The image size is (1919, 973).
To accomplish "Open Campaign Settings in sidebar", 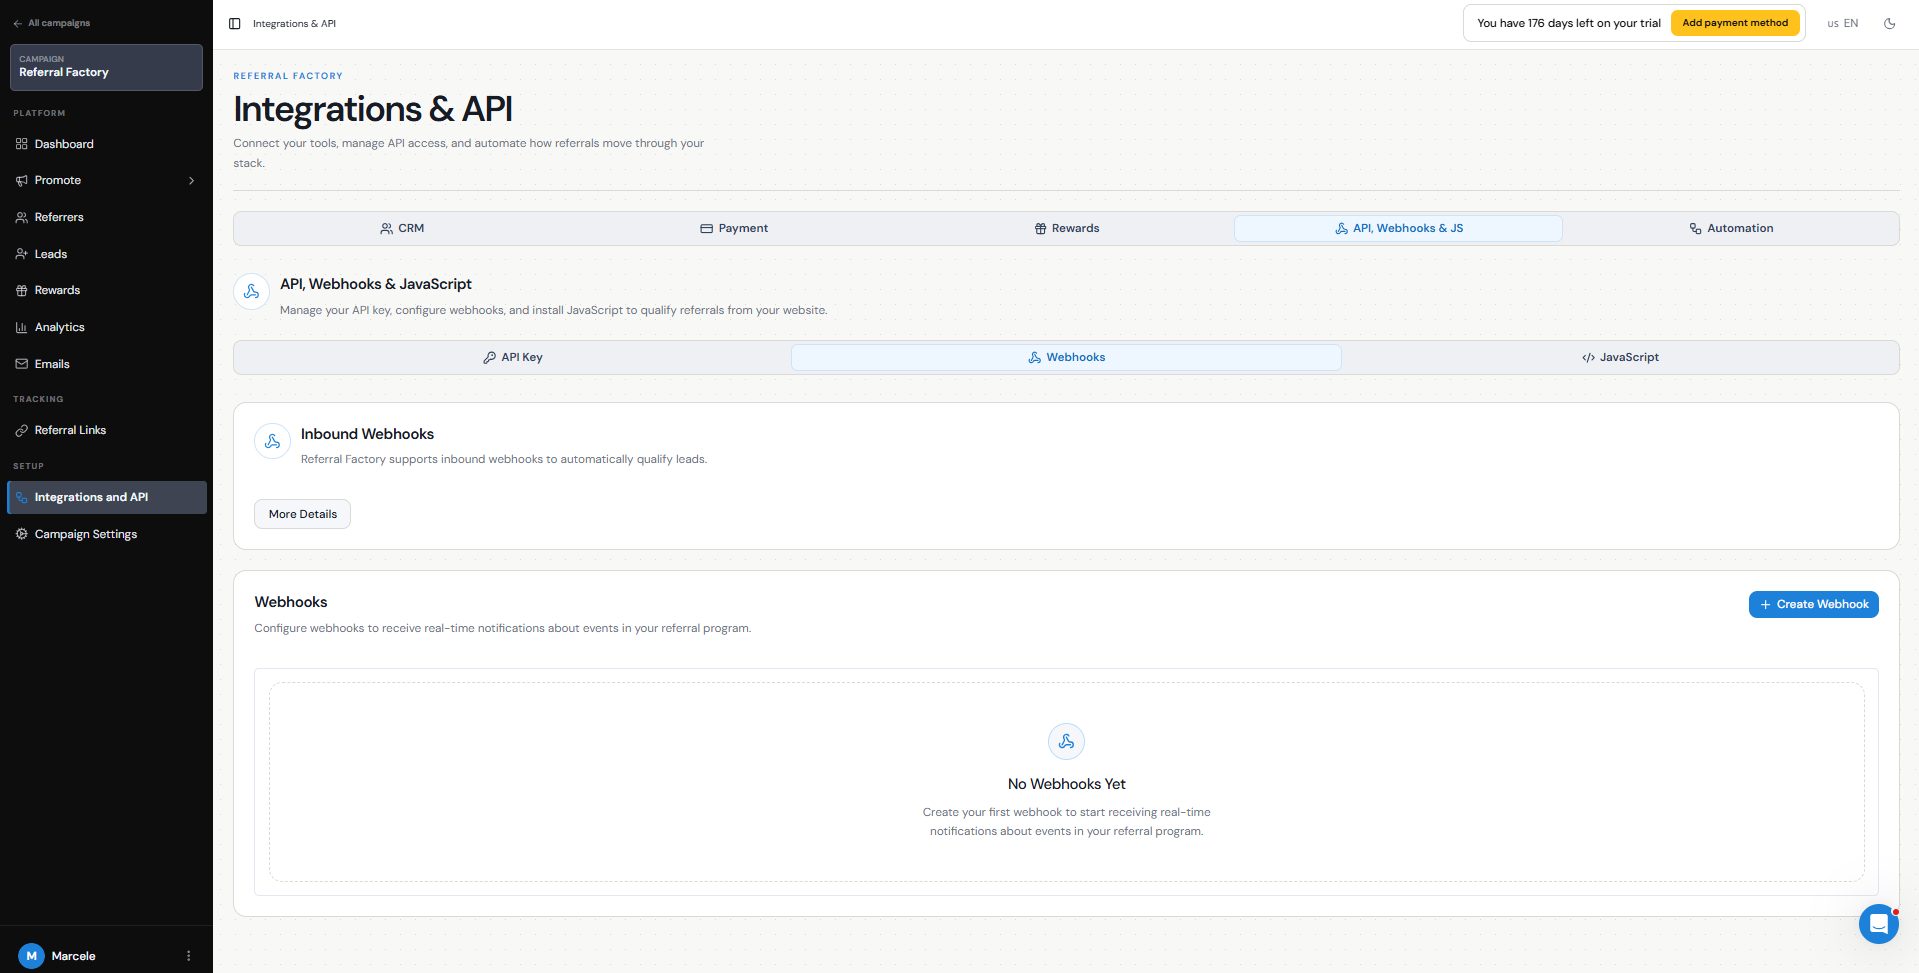I will pyautogui.click(x=106, y=534).
